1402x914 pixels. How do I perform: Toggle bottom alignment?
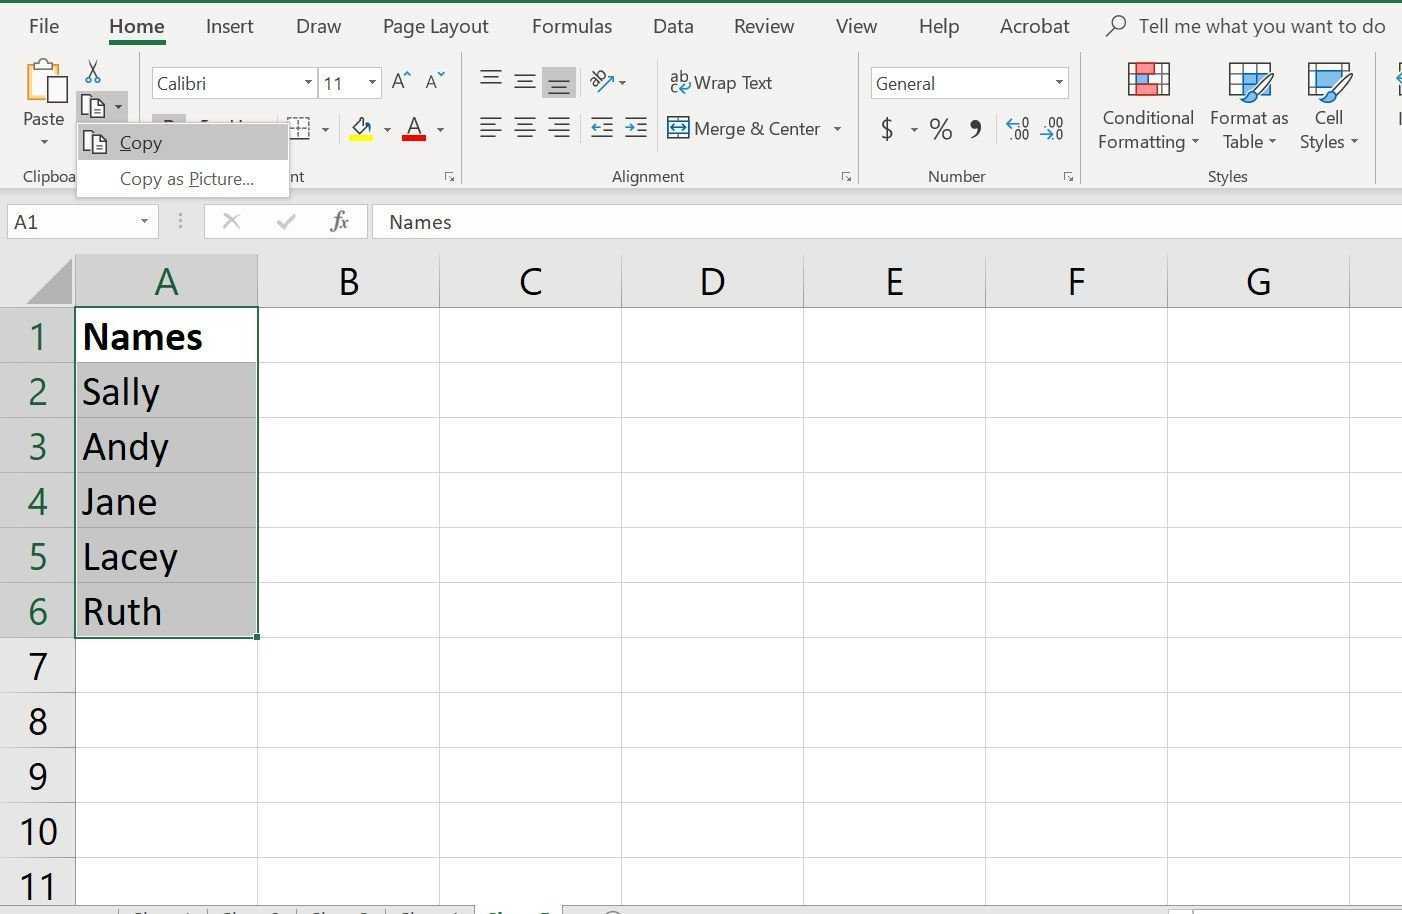tap(558, 83)
